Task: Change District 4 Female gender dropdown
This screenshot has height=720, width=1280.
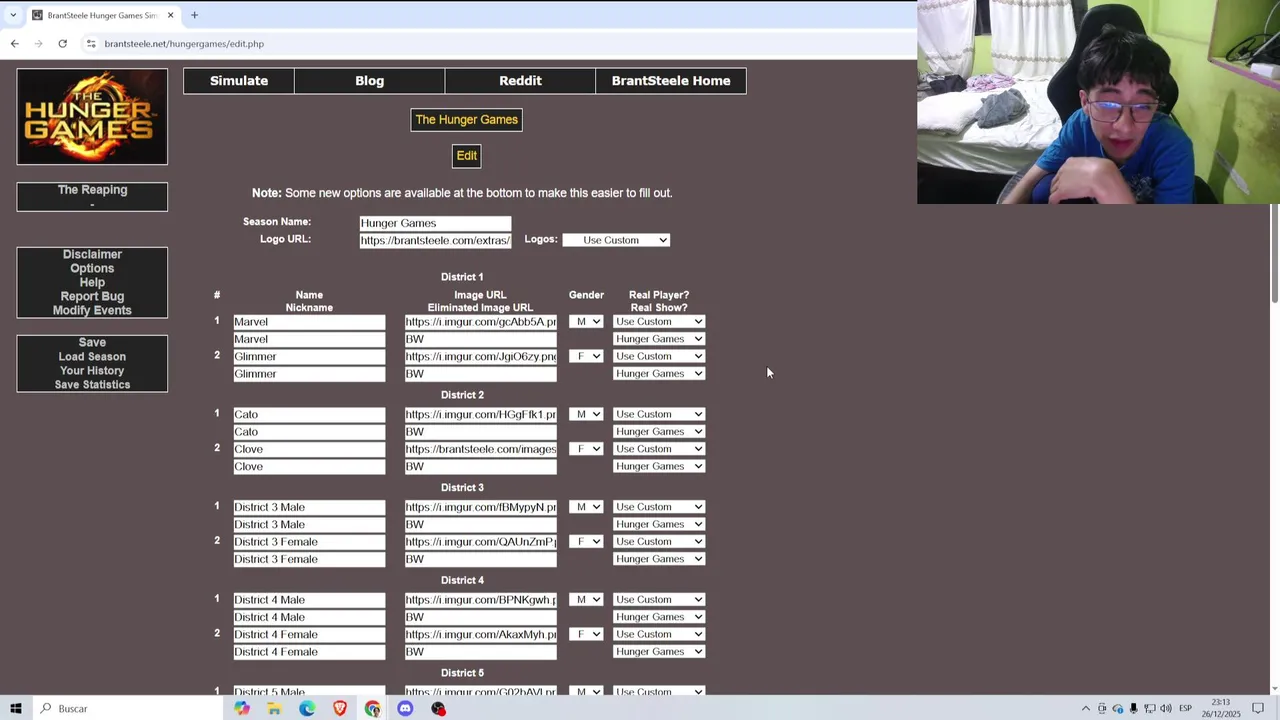Action: [x=586, y=635]
